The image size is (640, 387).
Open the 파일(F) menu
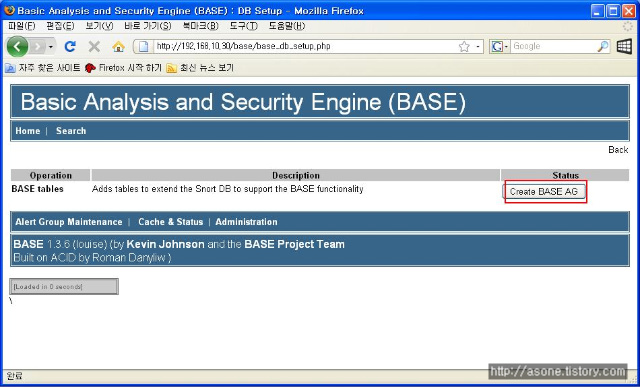point(21,26)
